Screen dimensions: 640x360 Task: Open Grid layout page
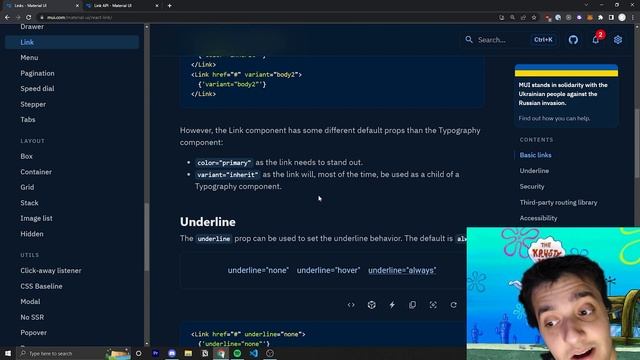pos(27,187)
